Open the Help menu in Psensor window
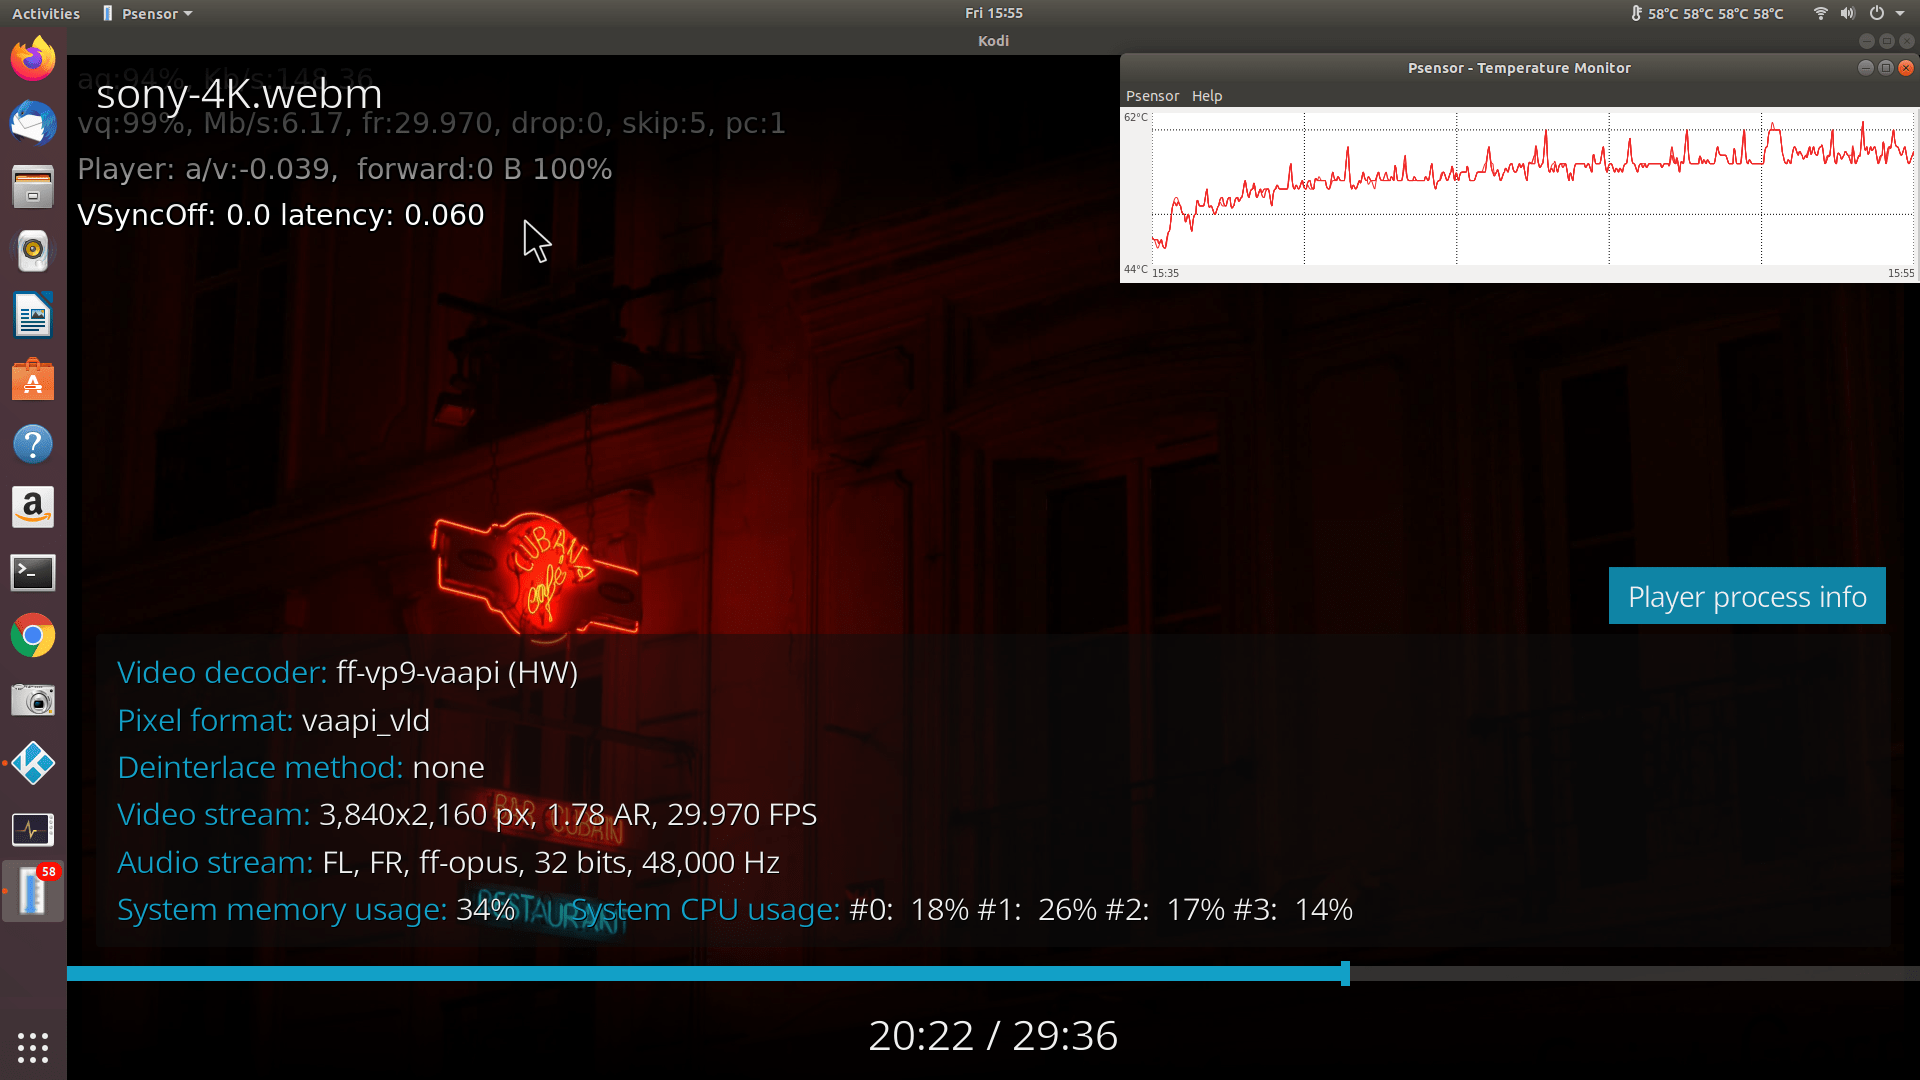The width and height of the screenshot is (1920, 1080). pyautogui.click(x=1207, y=96)
